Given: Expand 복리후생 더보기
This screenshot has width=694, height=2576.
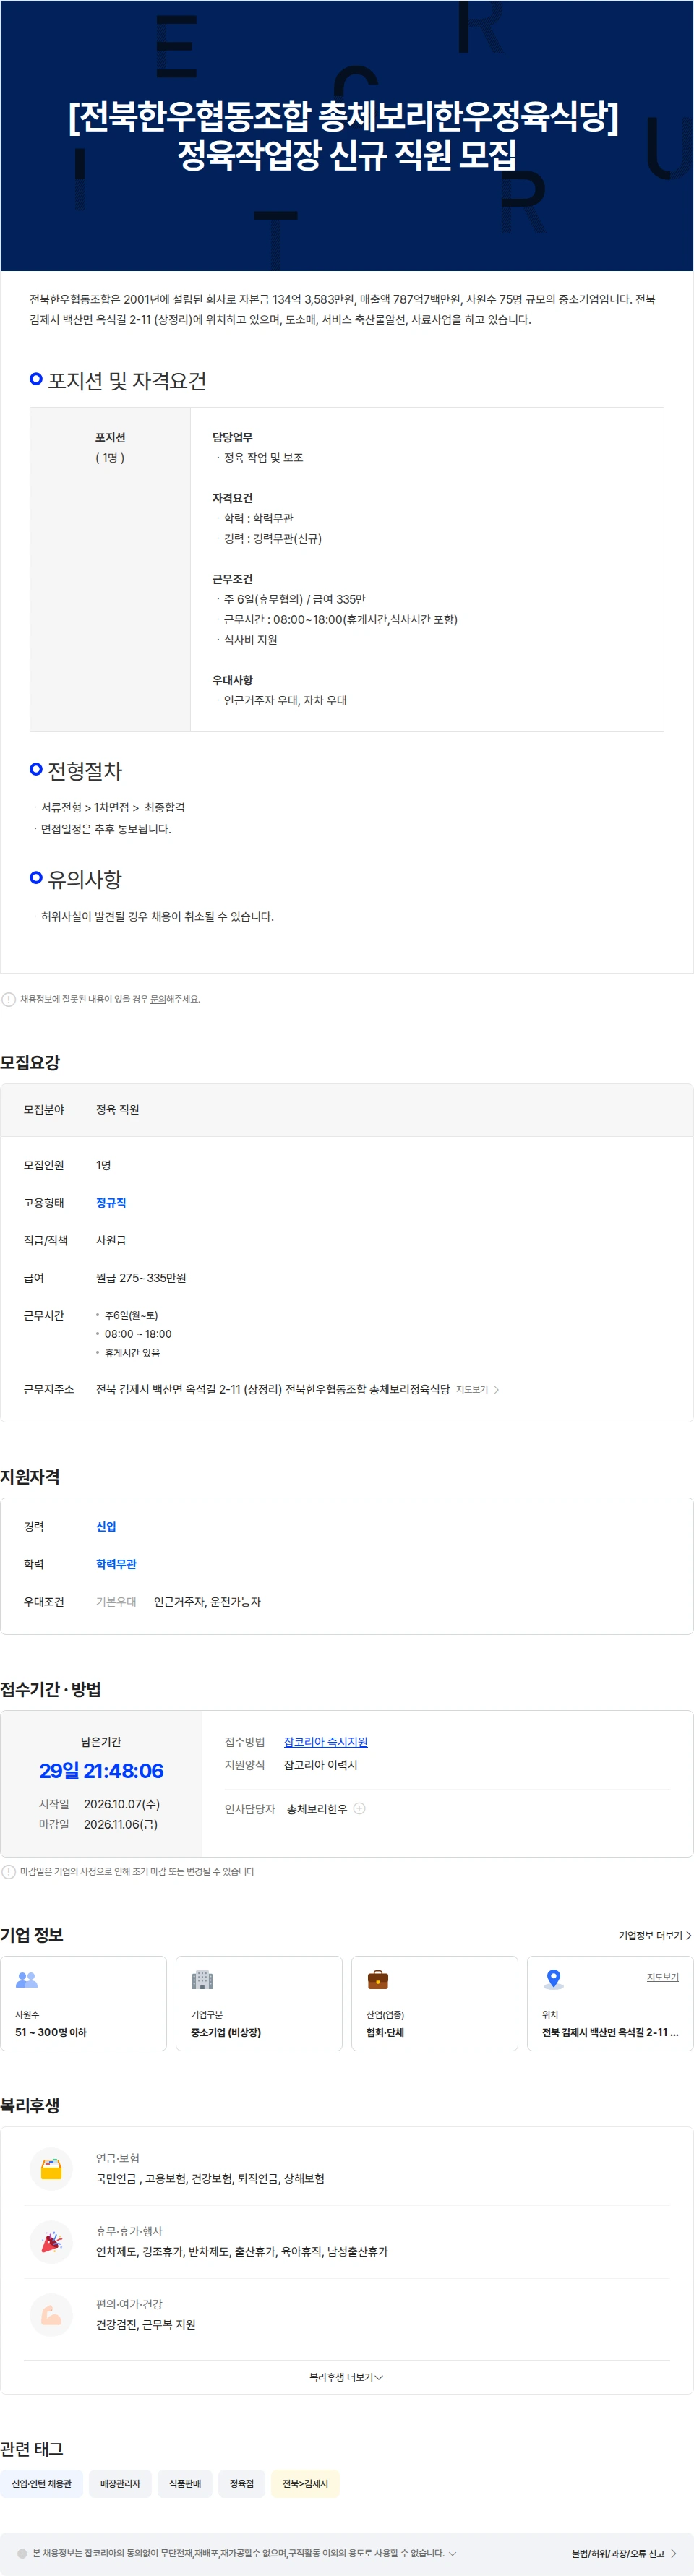Looking at the screenshot, I should click(x=346, y=2377).
